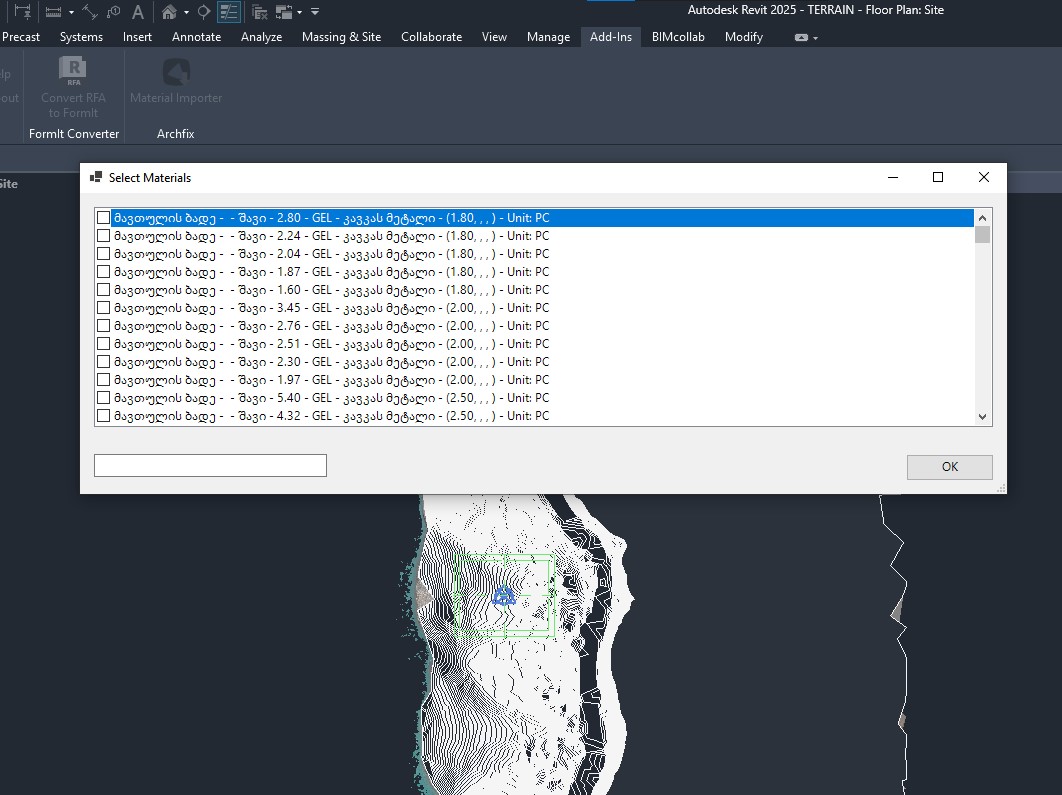This screenshot has height=795, width=1062.
Task: Check the 1.60 GEL material checkbox
Action: pos(104,289)
